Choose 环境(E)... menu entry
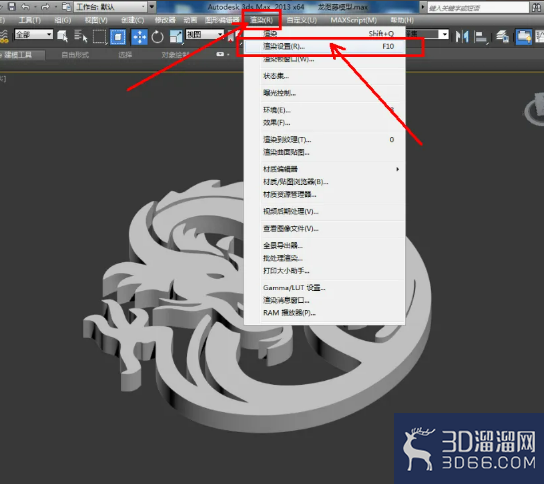The image size is (544, 484). tap(325, 110)
